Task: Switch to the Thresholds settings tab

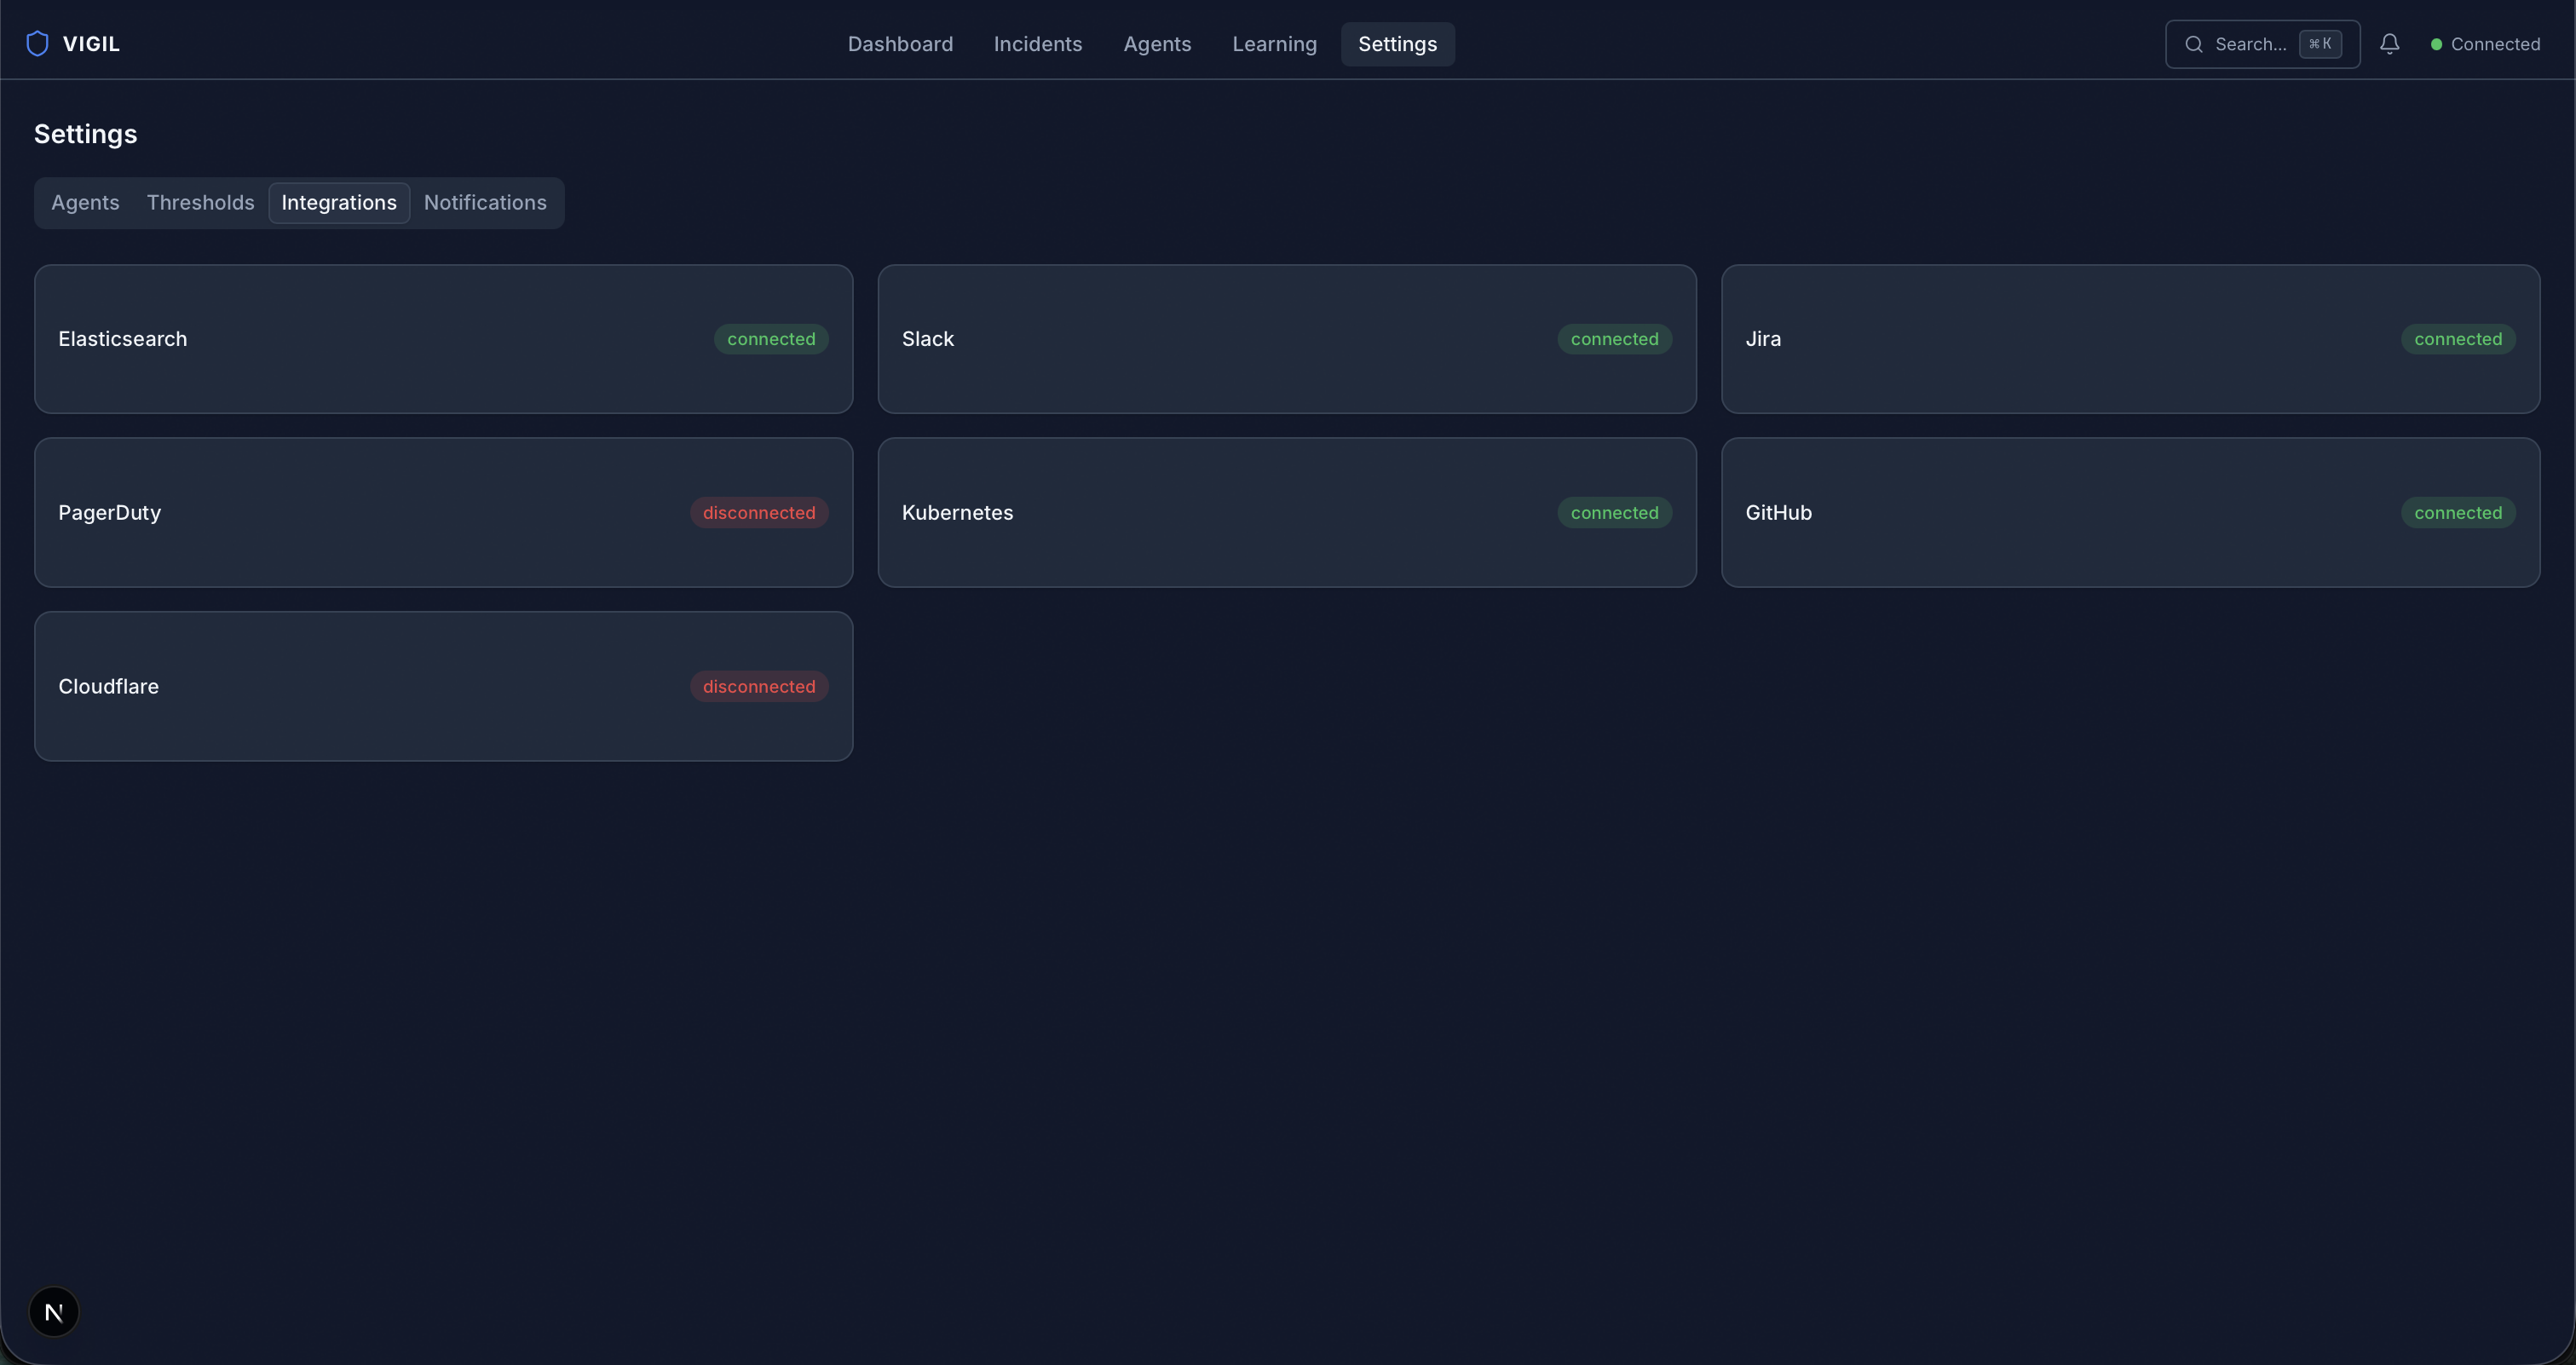Action: coord(200,203)
